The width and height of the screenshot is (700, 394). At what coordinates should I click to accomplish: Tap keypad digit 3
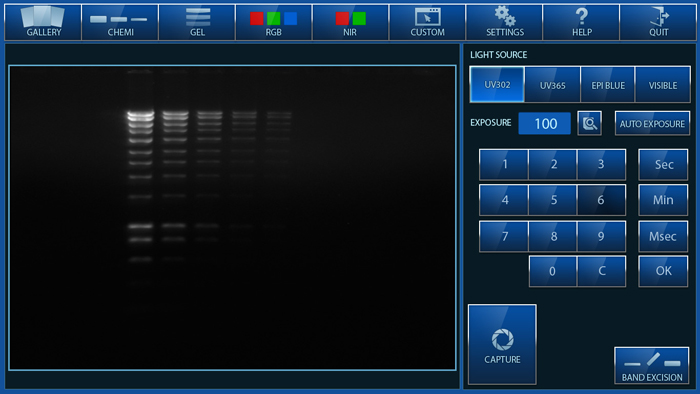(601, 165)
